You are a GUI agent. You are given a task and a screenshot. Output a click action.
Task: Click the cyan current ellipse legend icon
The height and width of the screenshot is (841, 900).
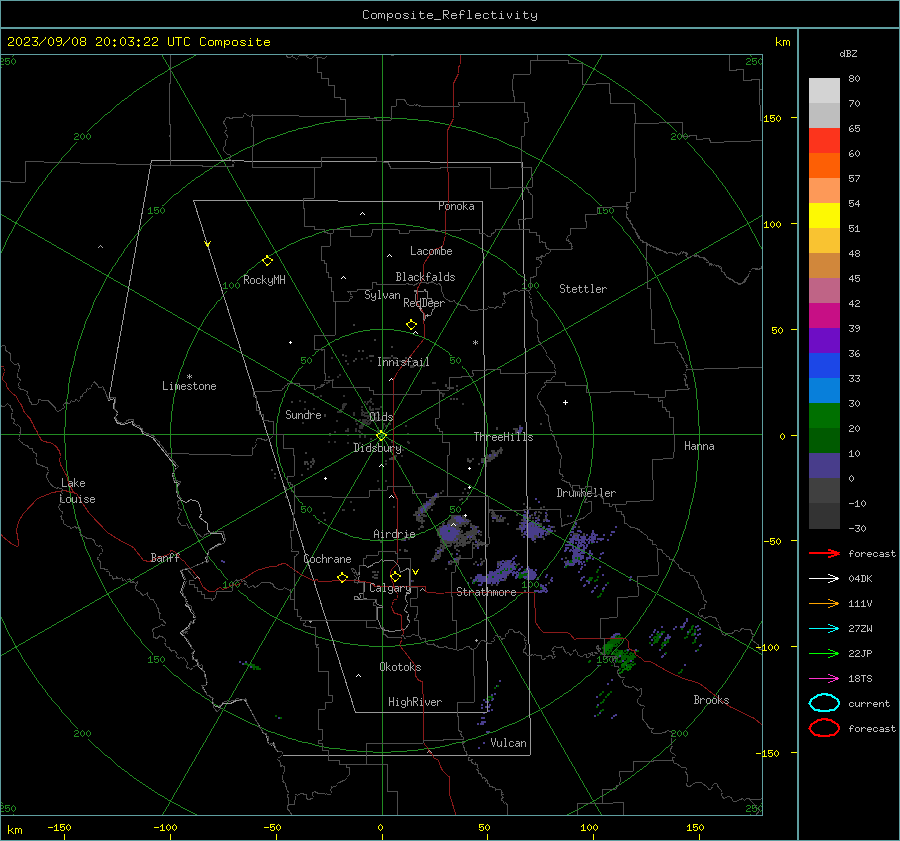coord(824,703)
